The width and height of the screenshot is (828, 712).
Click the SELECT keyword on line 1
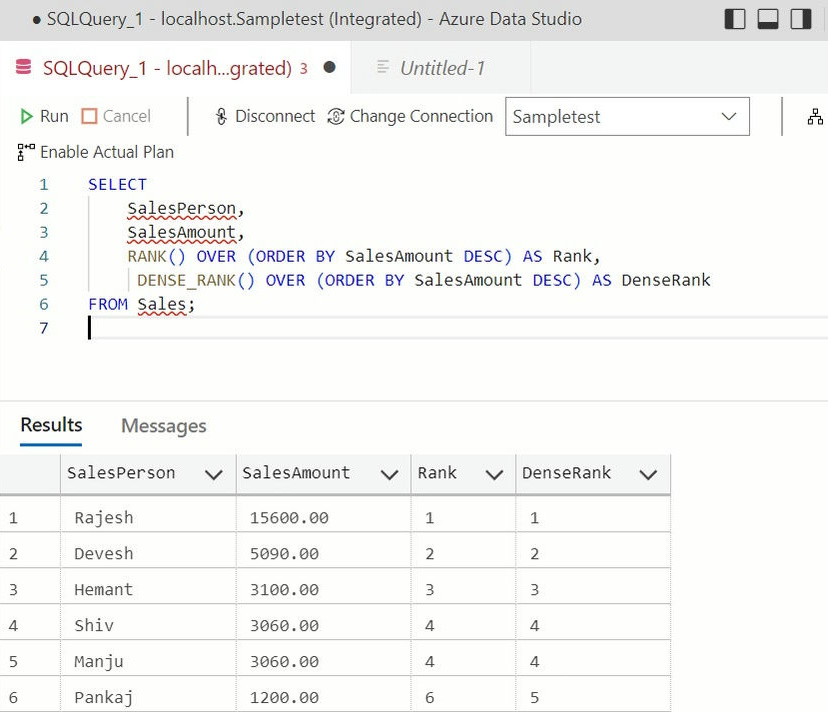click(117, 184)
